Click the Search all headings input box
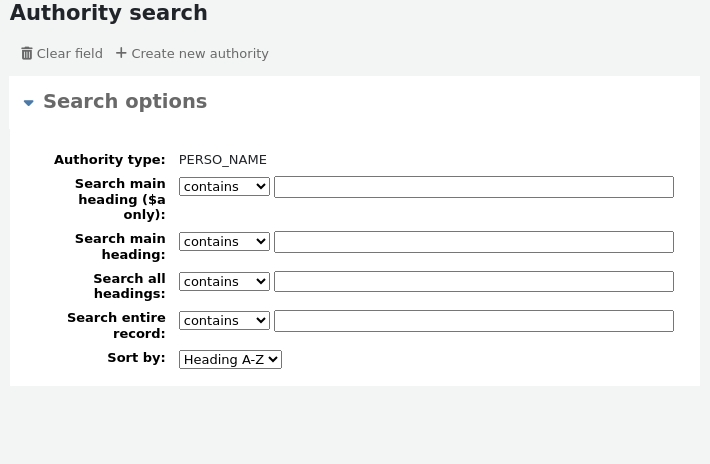This screenshot has width=710, height=464. 473,282
